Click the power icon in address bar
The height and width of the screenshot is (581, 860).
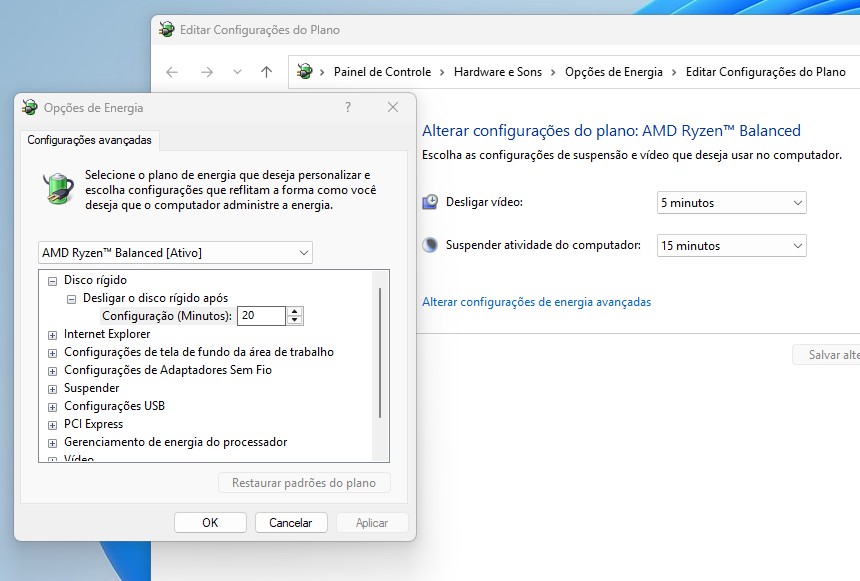coord(304,71)
